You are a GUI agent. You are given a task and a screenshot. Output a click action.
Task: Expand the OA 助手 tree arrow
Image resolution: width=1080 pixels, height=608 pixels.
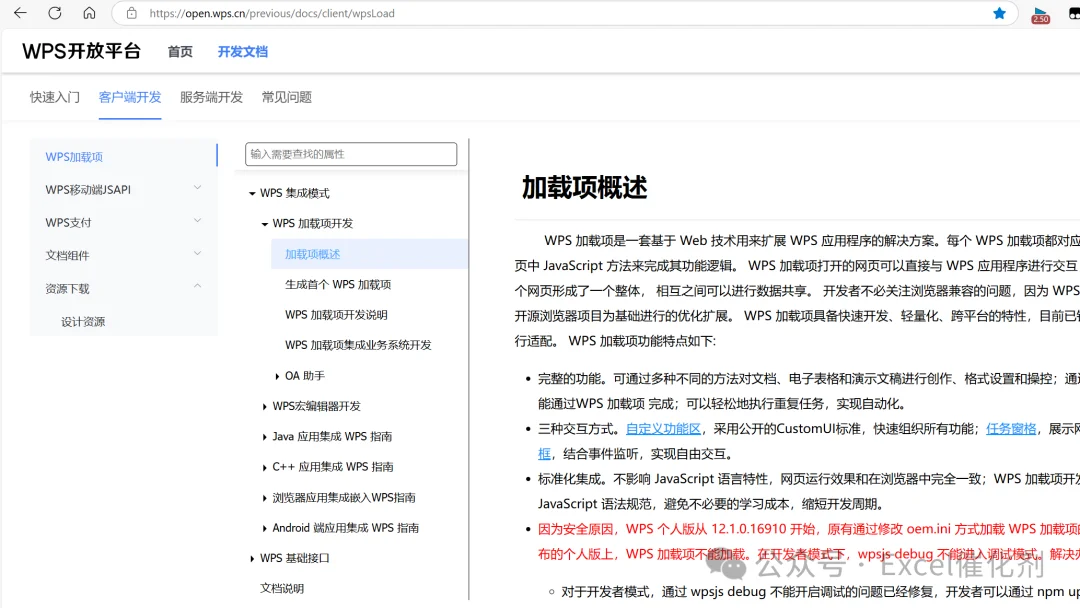(277, 376)
